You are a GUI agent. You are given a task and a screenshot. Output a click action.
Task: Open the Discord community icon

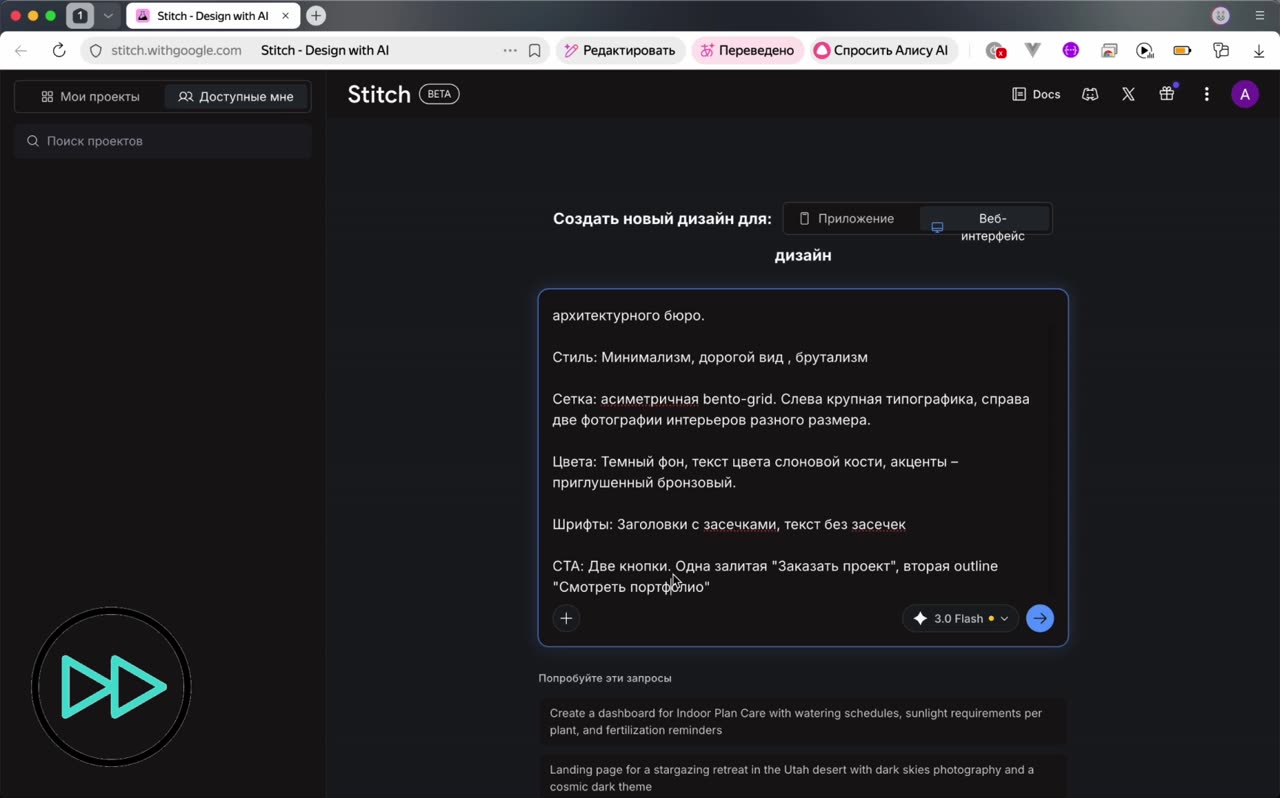(1090, 94)
